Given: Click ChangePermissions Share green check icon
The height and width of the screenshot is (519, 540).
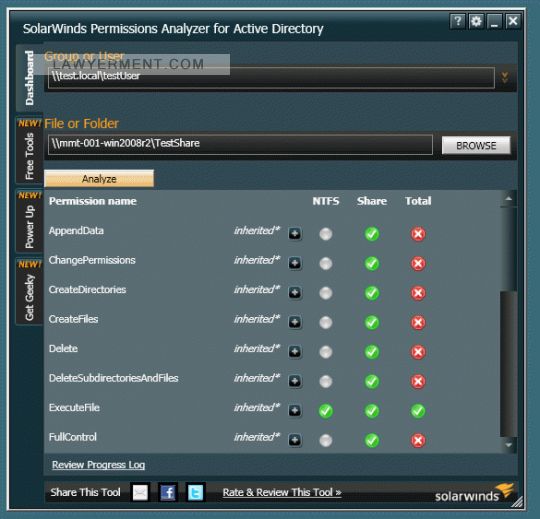Looking at the screenshot, I should 372,263.
